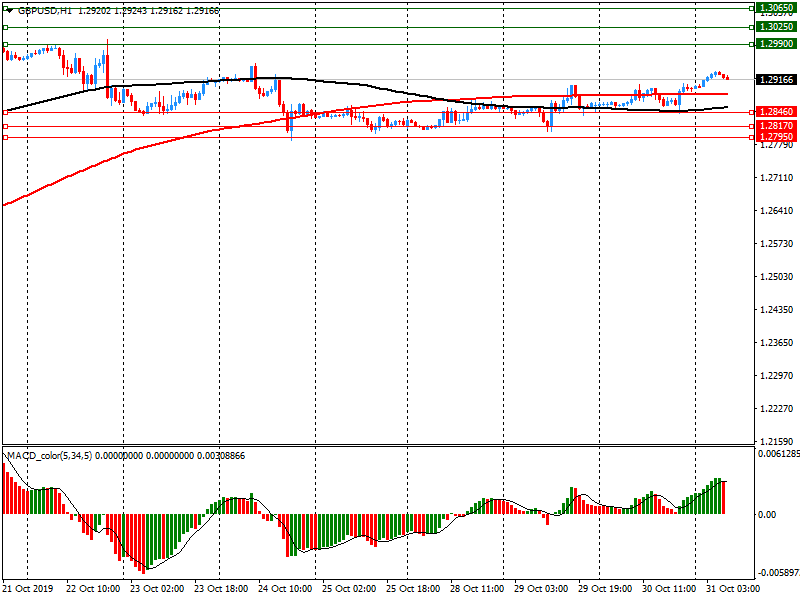Click the 28 Oct 11:00 time label
The image size is (800, 600).
(x=479, y=588)
